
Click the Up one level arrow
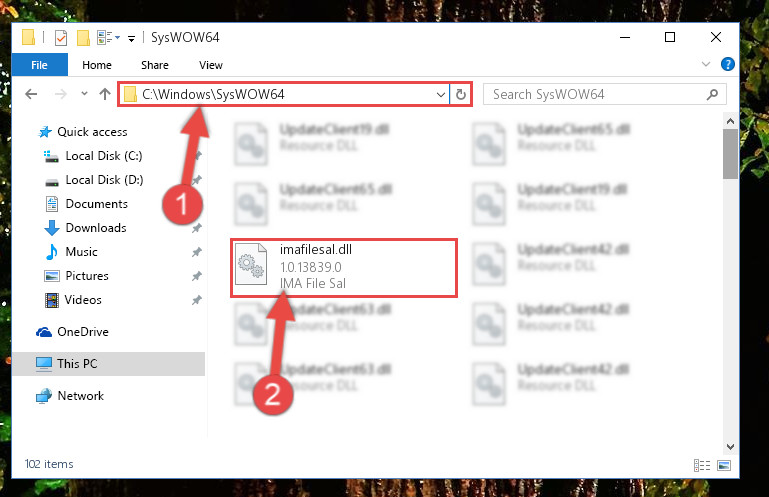point(104,94)
